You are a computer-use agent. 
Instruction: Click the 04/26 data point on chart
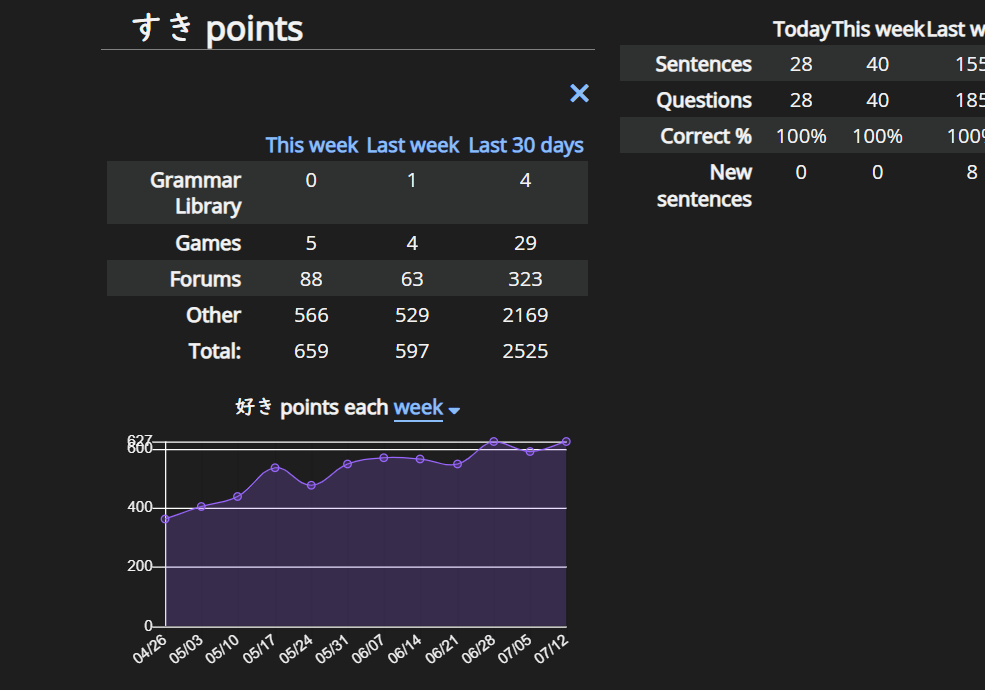[165, 519]
